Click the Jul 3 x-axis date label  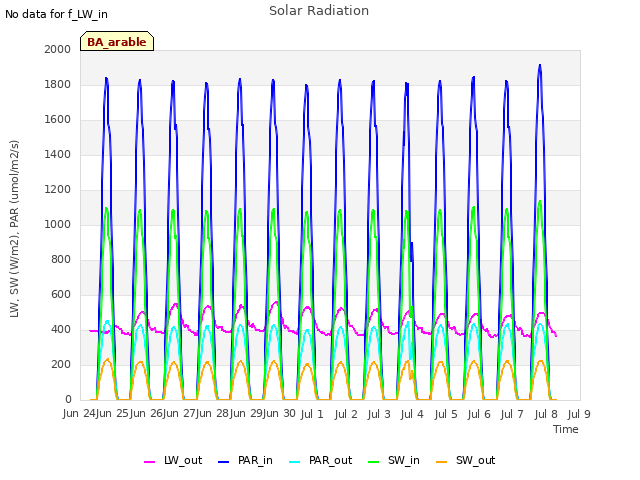coord(379,414)
